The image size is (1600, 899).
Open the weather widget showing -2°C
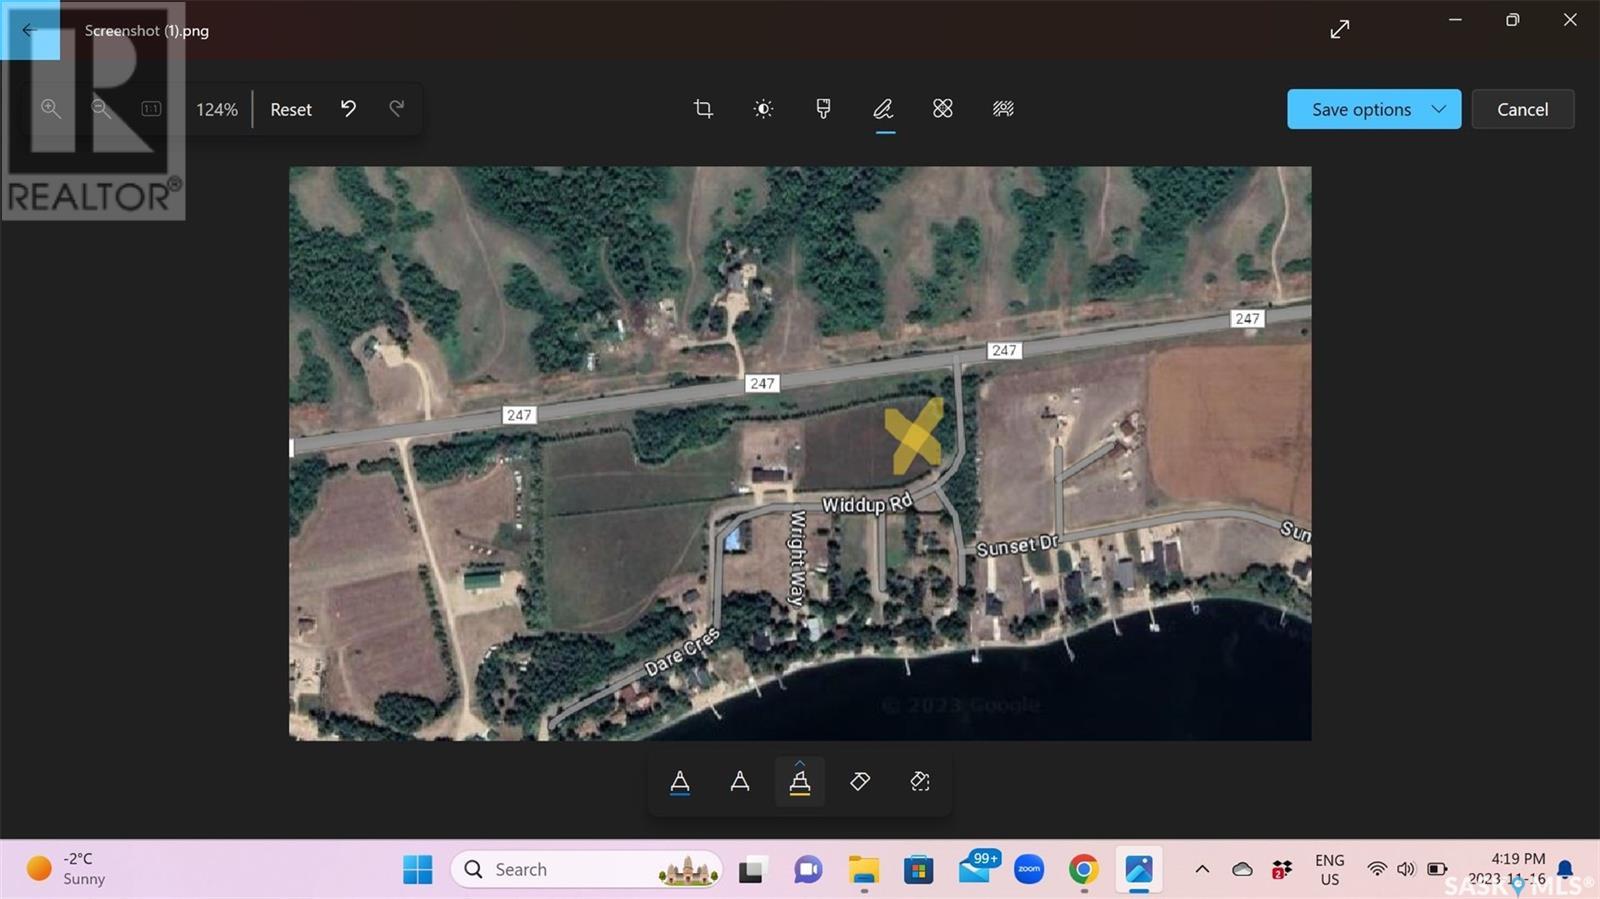[66, 869]
